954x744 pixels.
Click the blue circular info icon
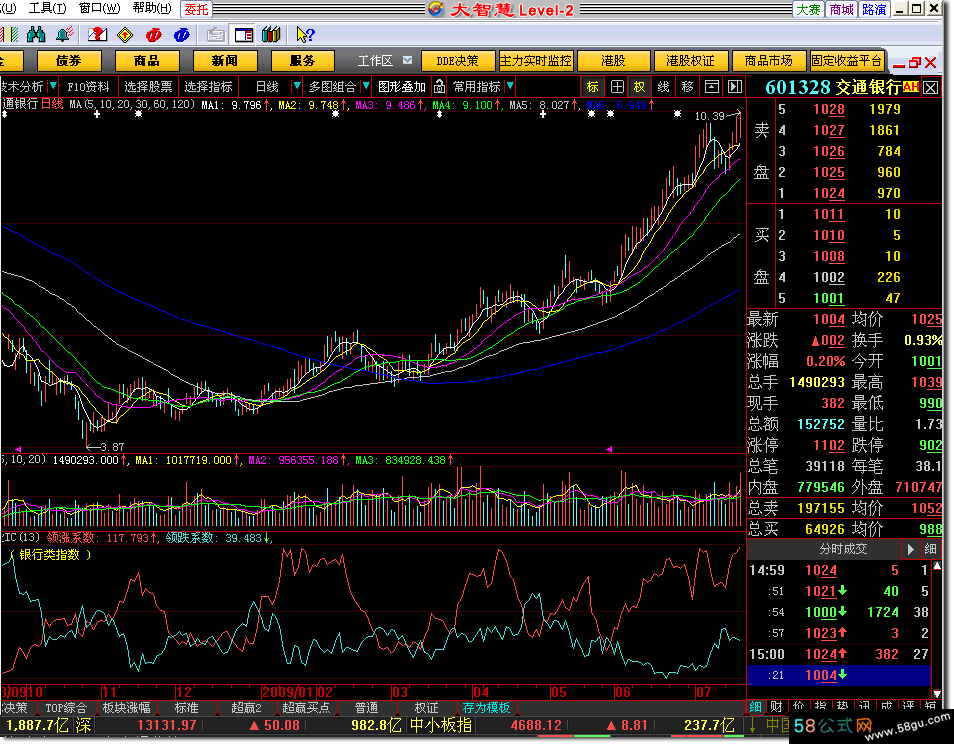point(181,35)
